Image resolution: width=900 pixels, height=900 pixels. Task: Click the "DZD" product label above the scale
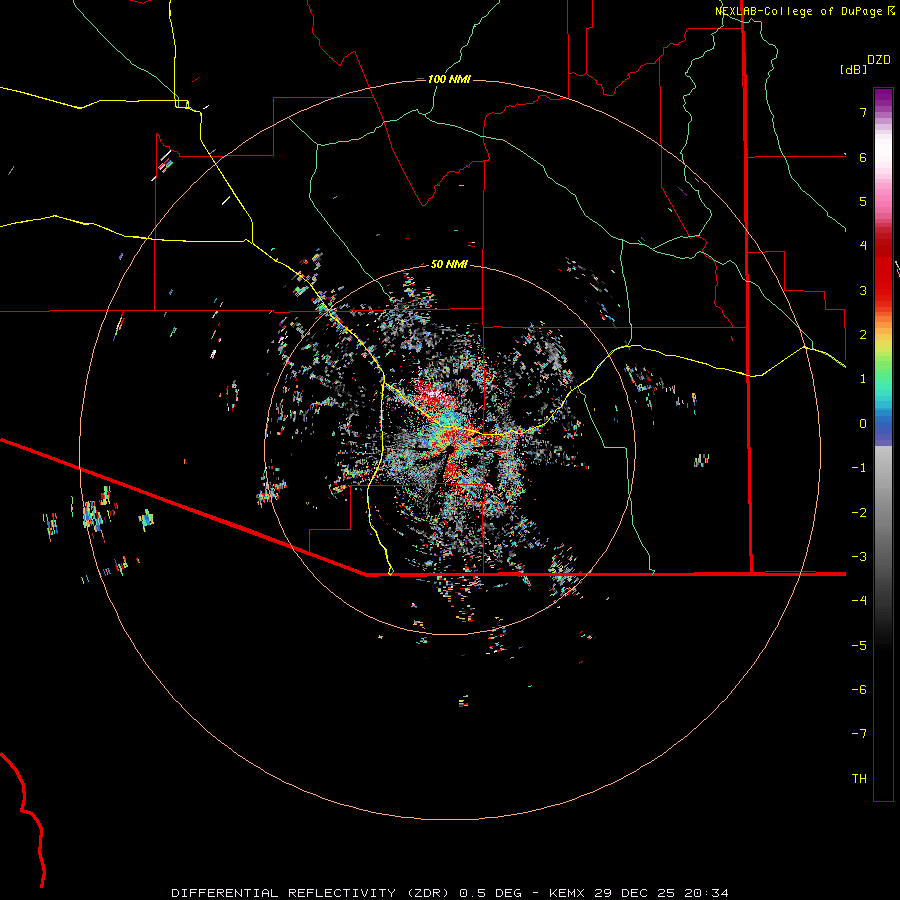pos(879,60)
